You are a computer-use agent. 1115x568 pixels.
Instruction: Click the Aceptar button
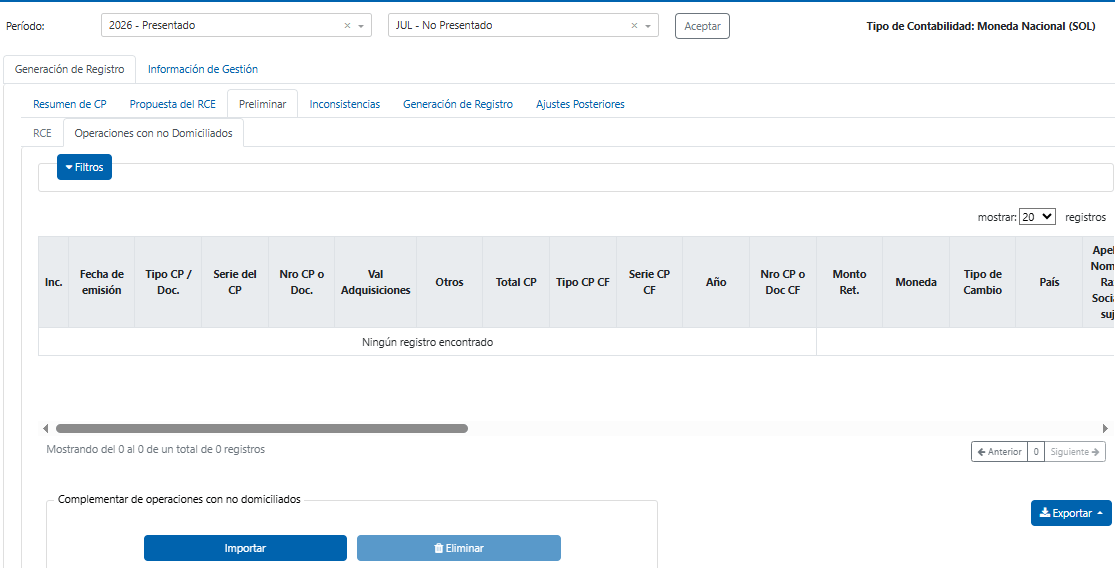point(702,26)
